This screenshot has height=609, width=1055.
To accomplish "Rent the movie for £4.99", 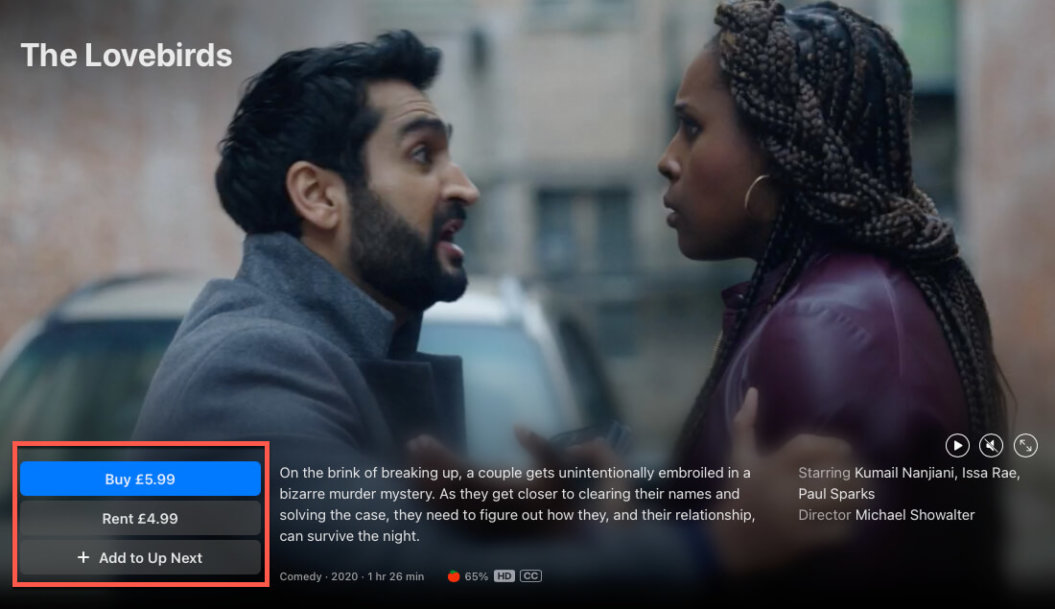I will pos(139,518).
